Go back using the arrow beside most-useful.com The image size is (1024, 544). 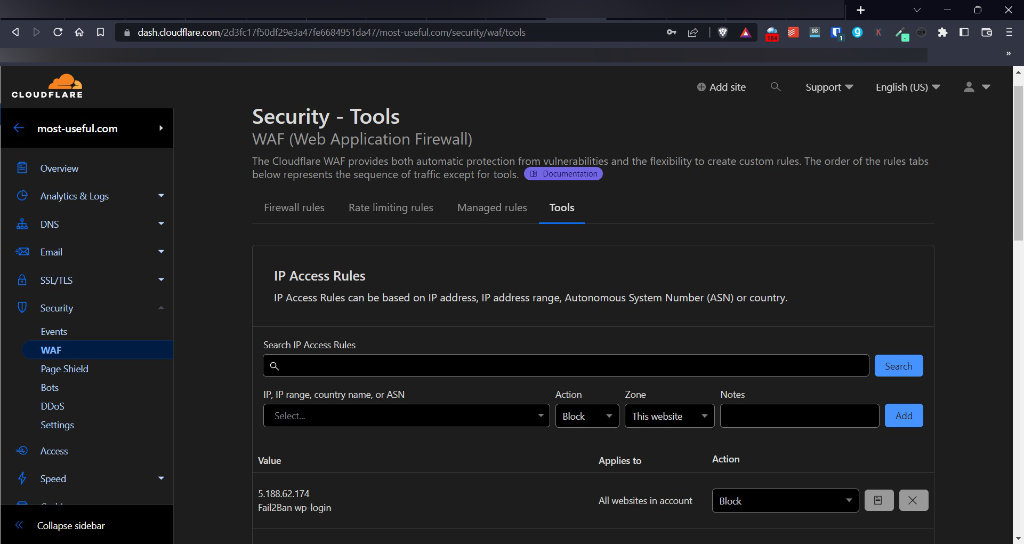click(x=18, y=128)
